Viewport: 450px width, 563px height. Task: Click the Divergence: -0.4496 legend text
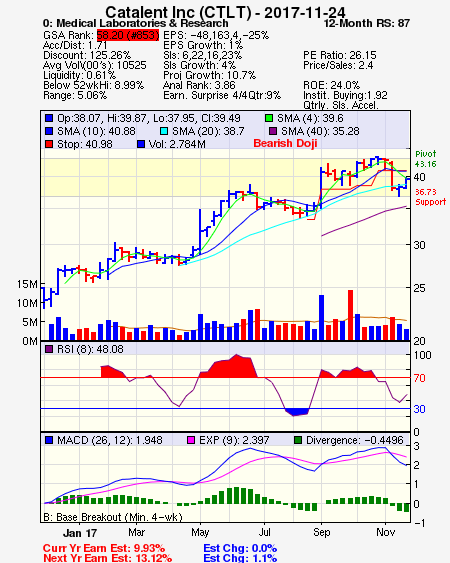(354, 440)
